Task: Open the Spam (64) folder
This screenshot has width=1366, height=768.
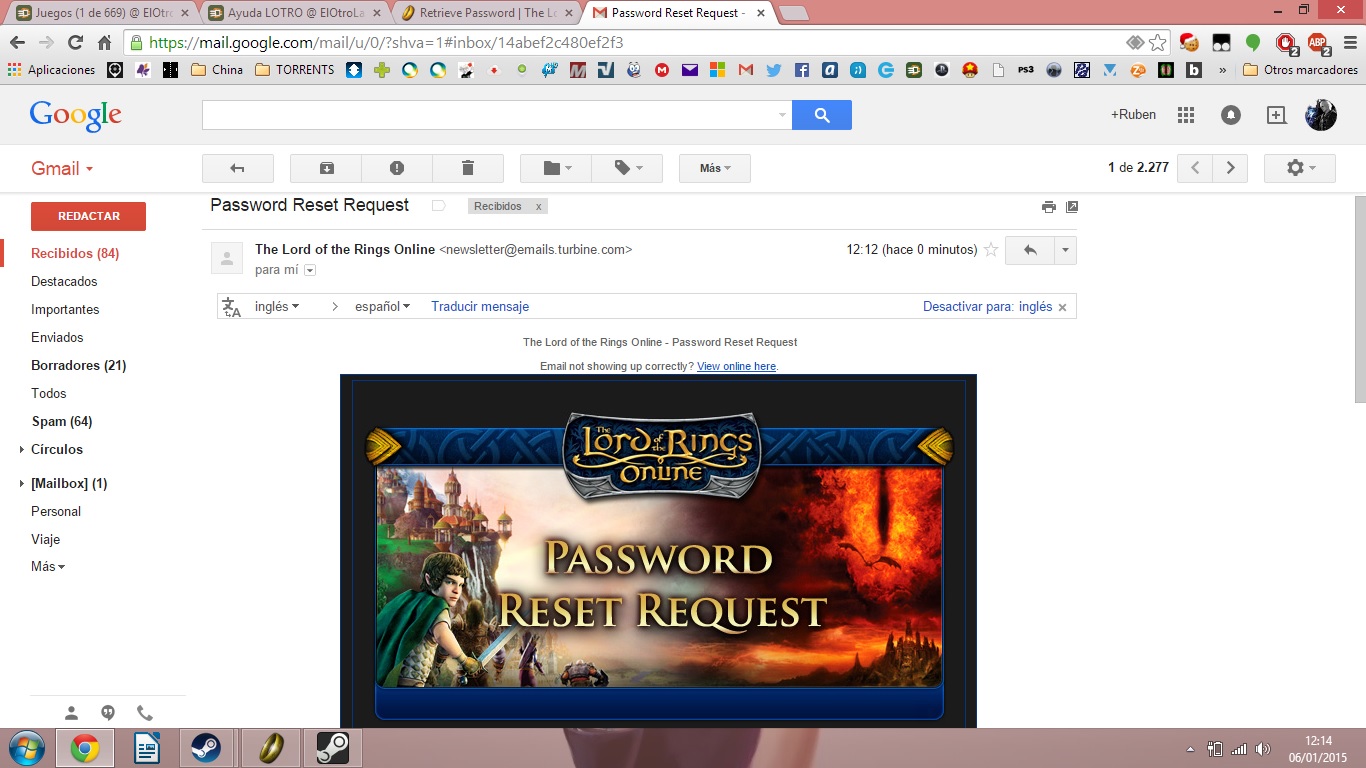Action: [x=62, y=422]
